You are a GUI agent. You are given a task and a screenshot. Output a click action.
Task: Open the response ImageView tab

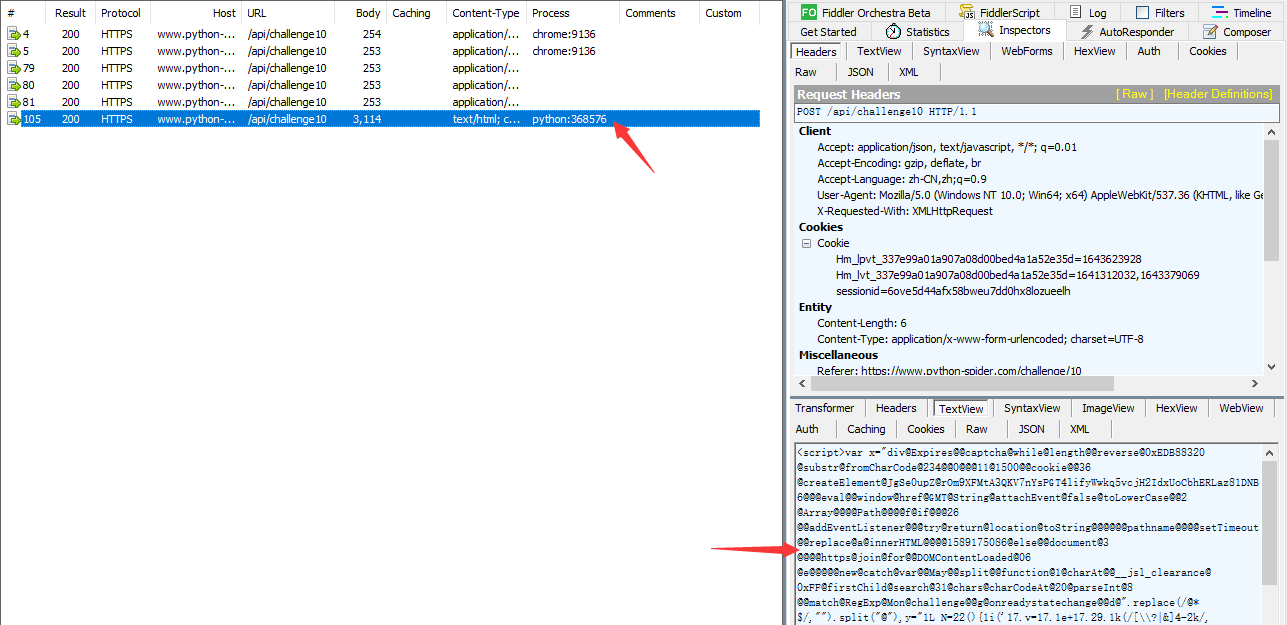pyautogui.click(x=1108, y=408)
